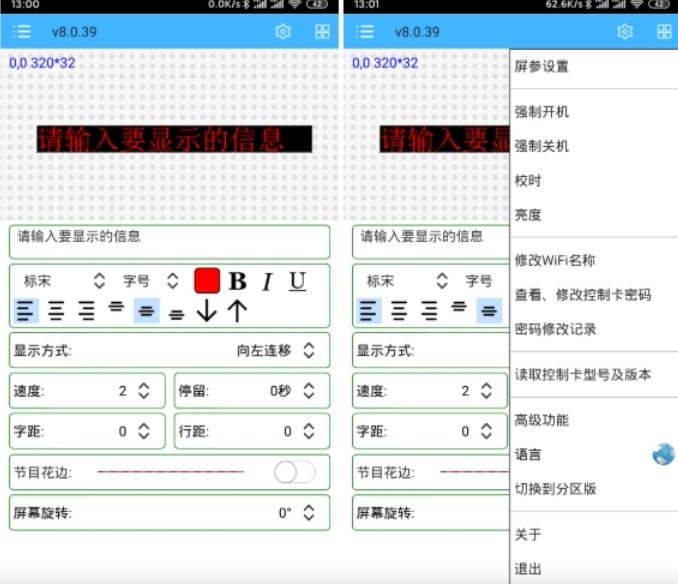Select vertical bottom alignment icon

click(176, 313)
